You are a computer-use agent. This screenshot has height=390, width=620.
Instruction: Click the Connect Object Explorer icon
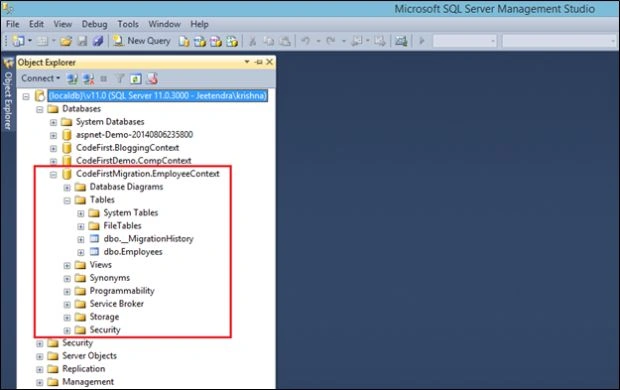pos(72,79)
